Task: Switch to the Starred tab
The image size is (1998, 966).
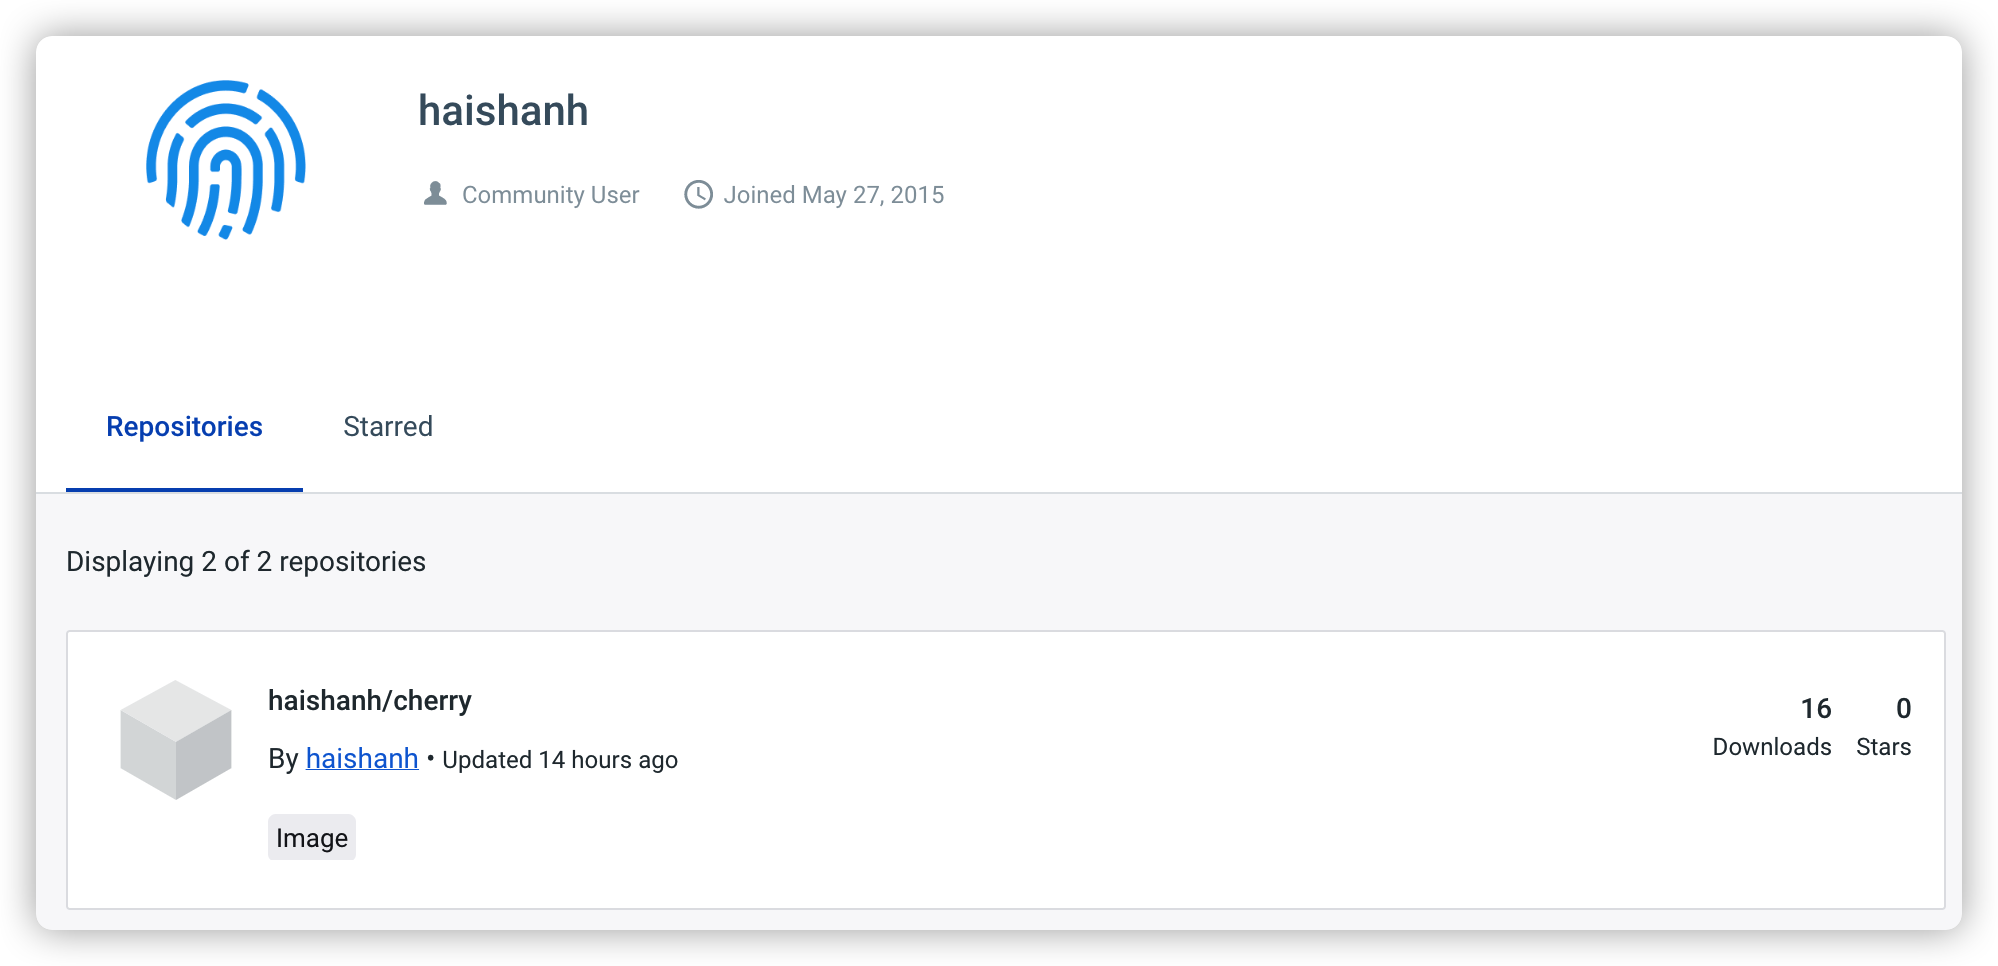Action: pos(388,427)
